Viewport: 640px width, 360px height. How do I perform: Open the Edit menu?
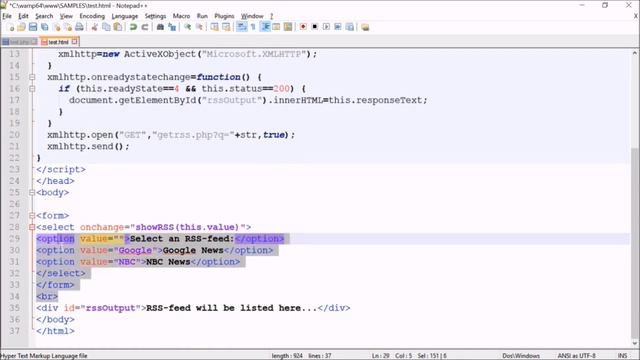23,16
